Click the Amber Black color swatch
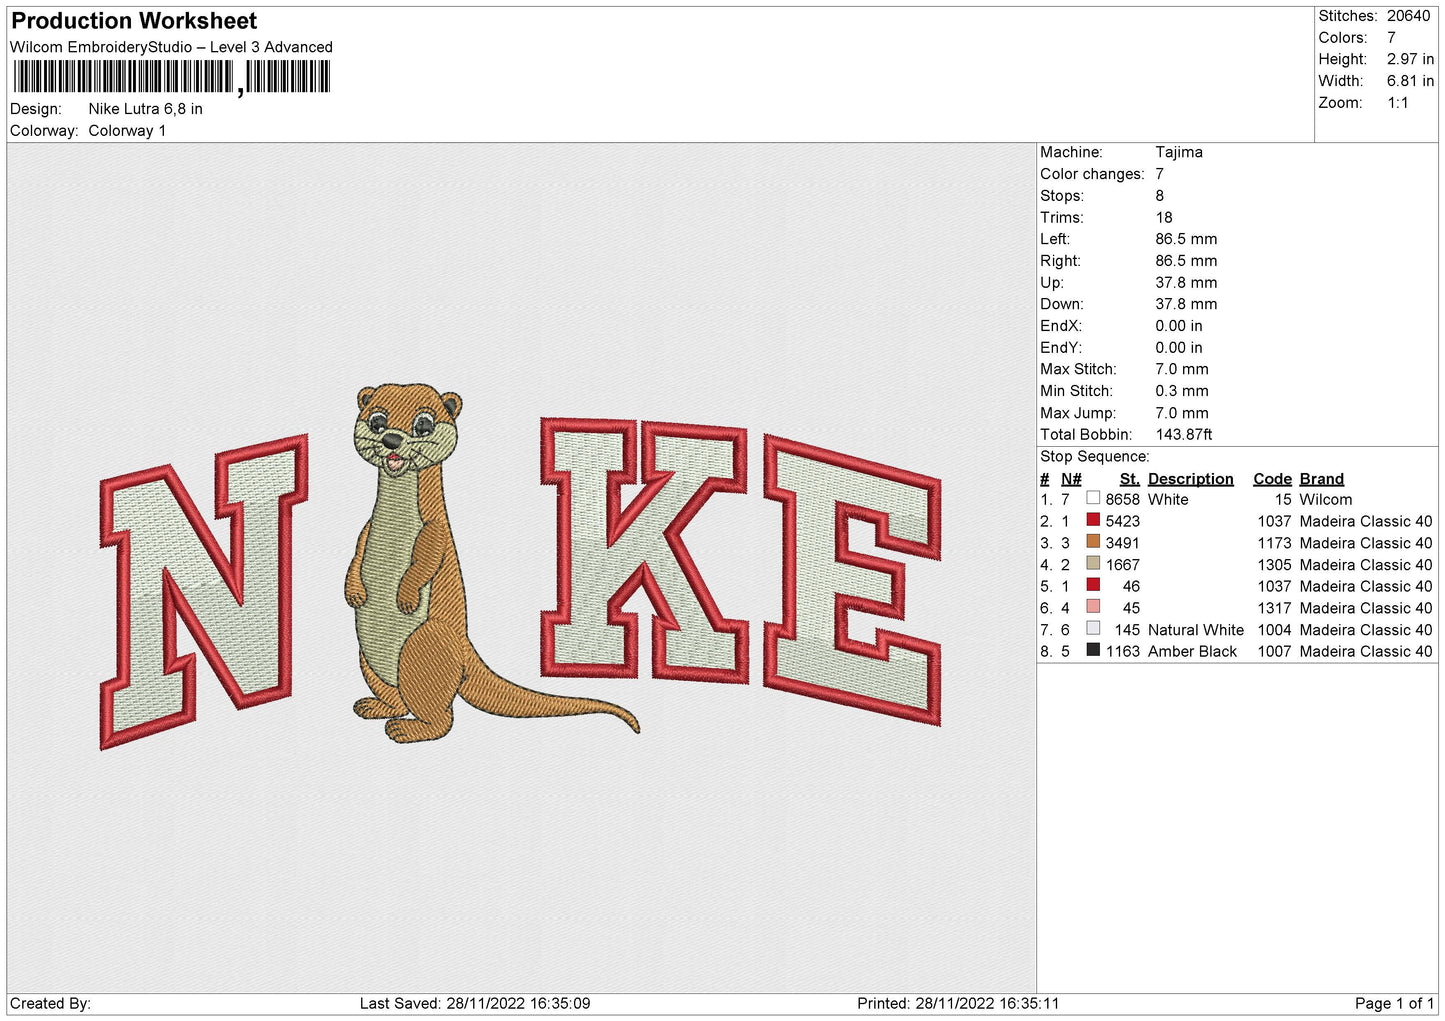 pos(1093,650)
